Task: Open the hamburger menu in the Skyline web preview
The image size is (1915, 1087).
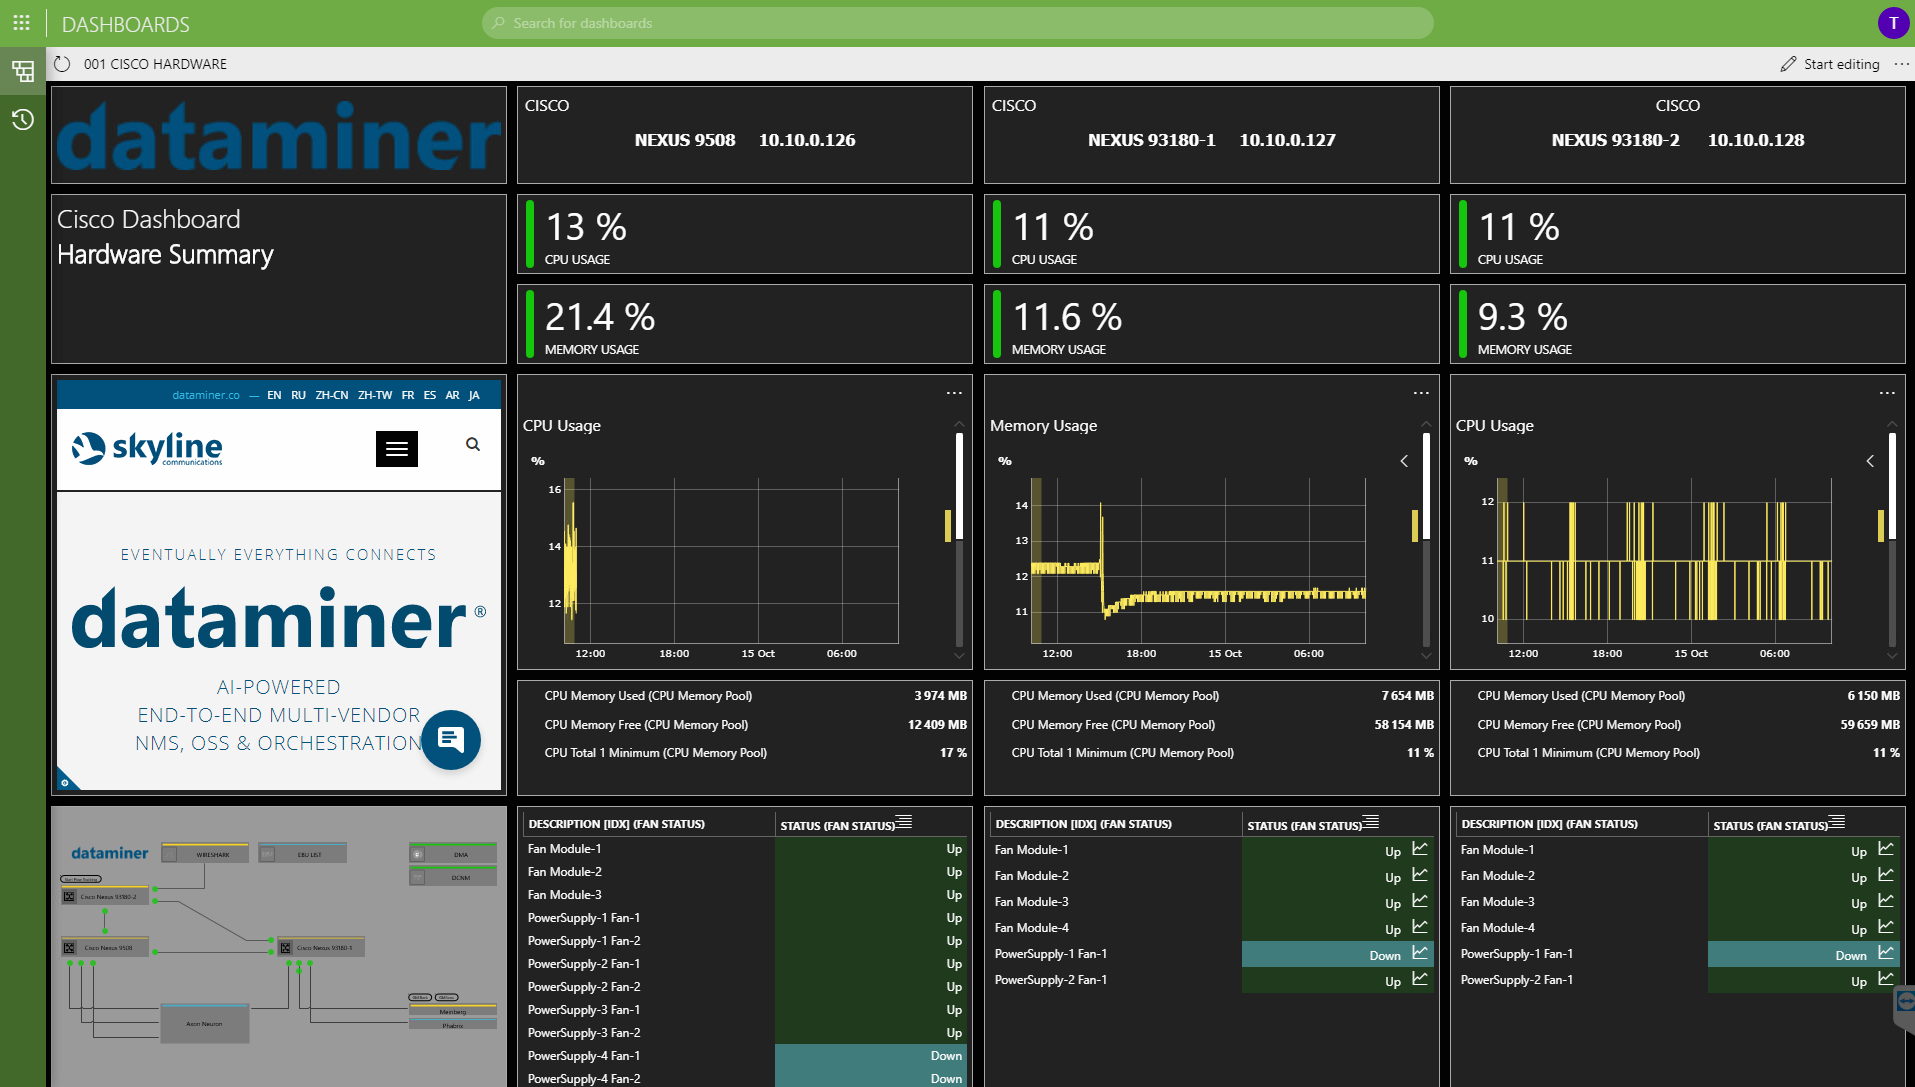Action: click(396, 448)
